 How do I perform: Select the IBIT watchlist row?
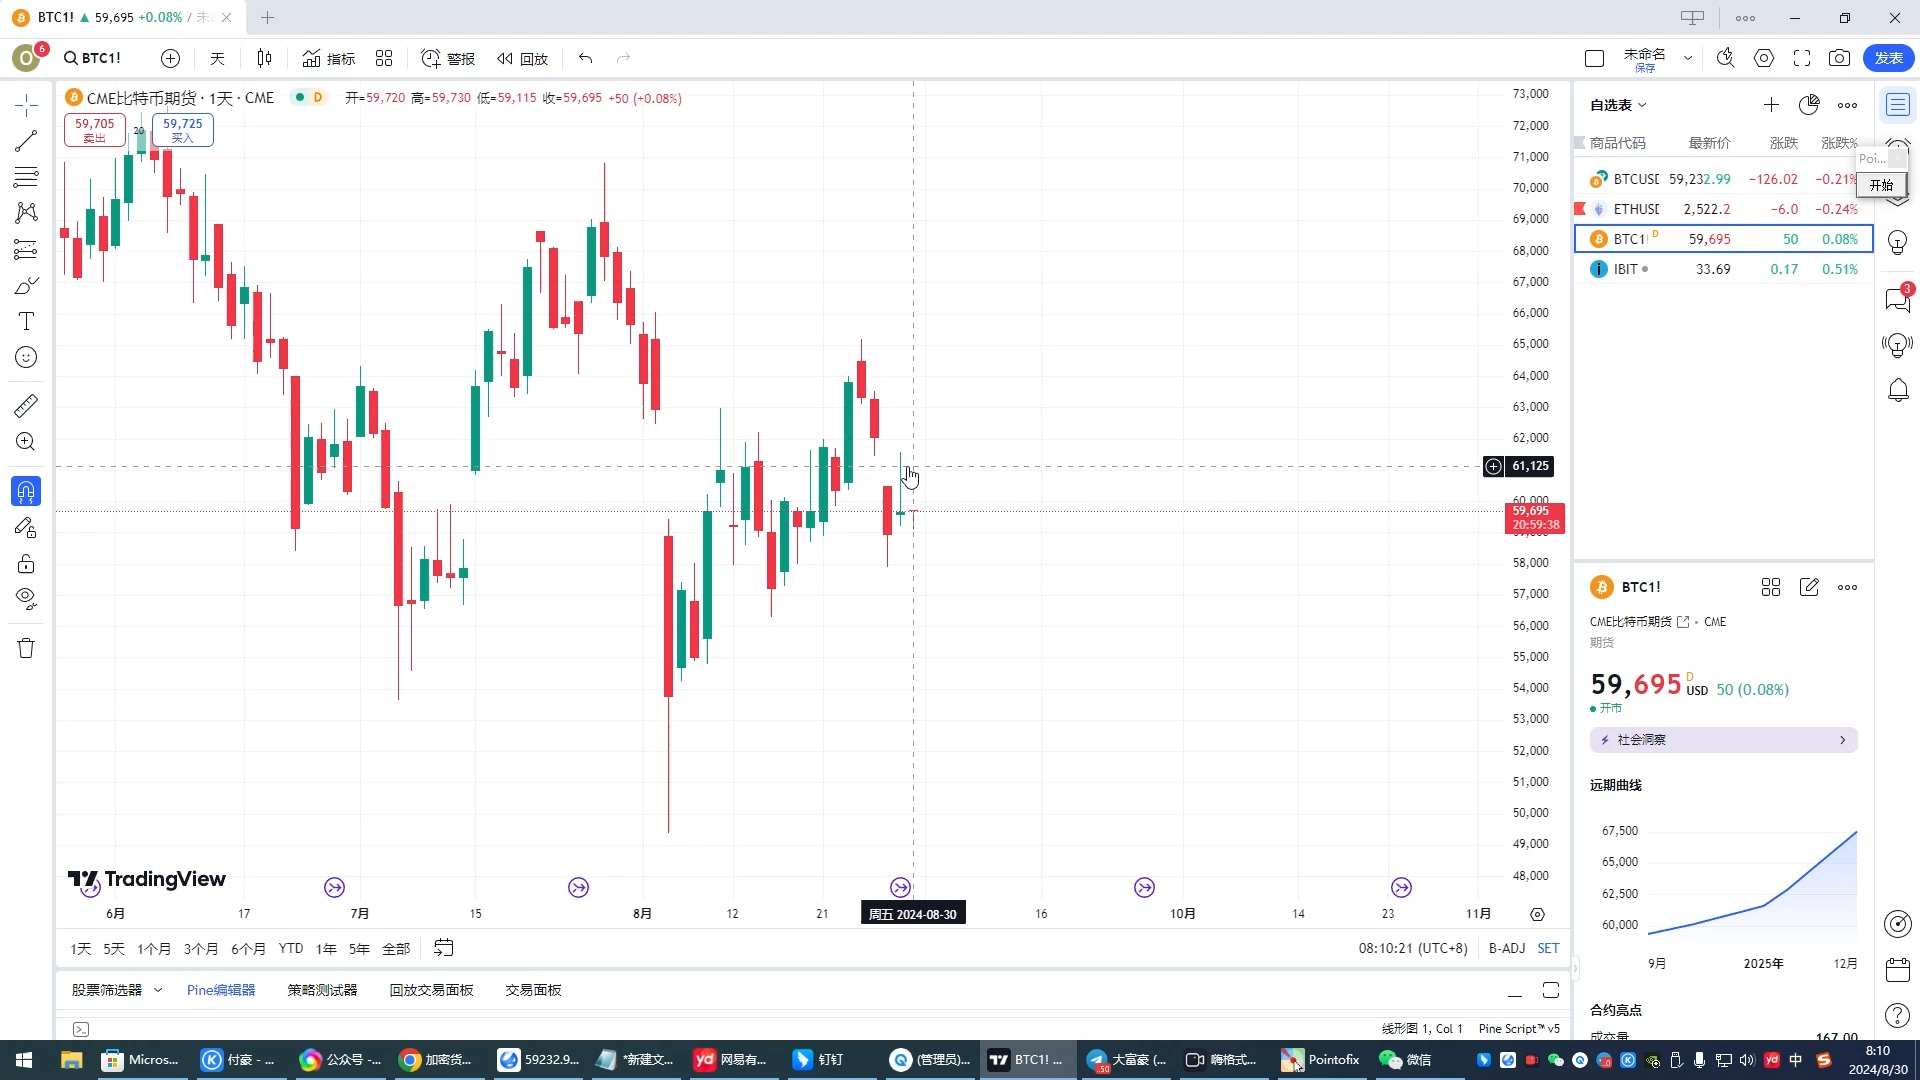1724,269
